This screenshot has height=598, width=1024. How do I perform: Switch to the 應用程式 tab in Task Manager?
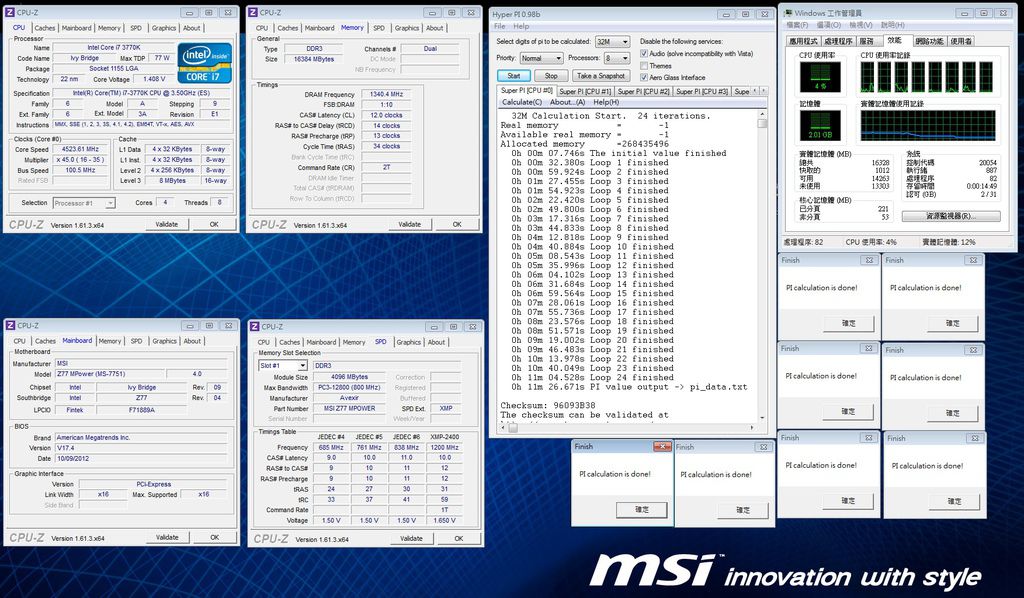pos(803,41)
